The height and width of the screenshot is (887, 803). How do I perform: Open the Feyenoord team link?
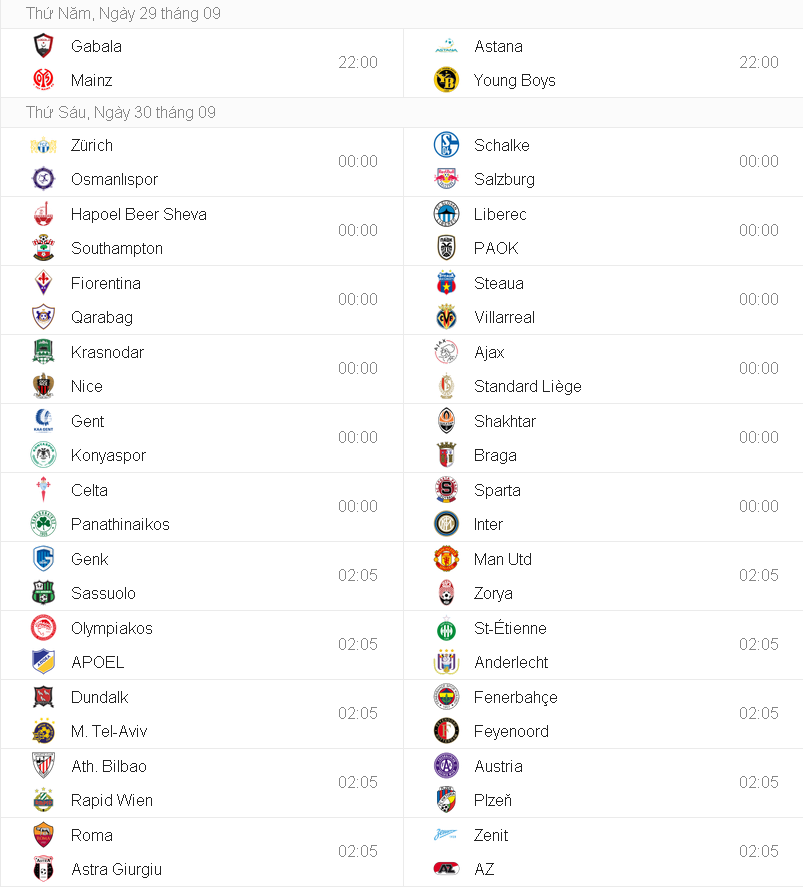point(511,731)
